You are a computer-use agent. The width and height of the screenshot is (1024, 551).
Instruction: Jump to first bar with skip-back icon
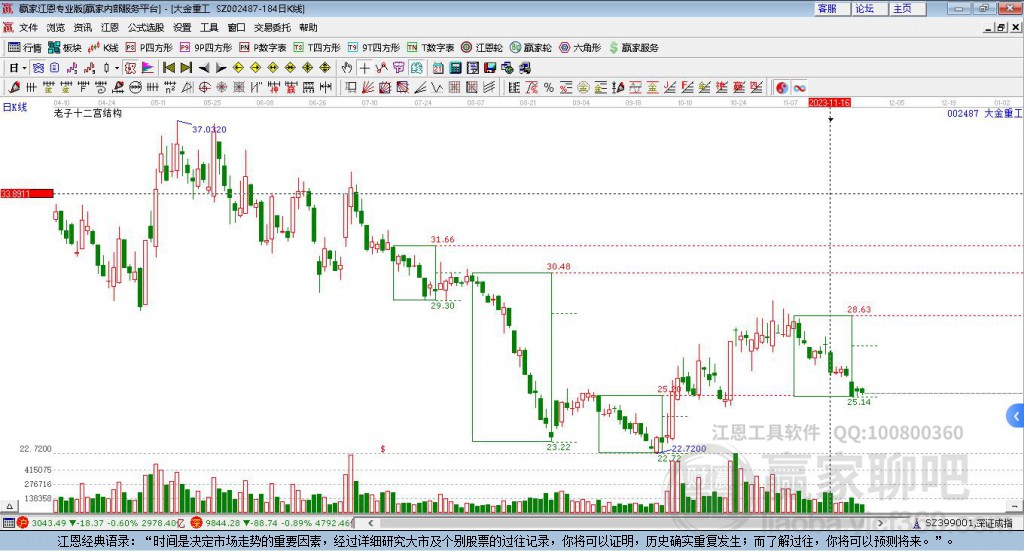coord(168,68)
